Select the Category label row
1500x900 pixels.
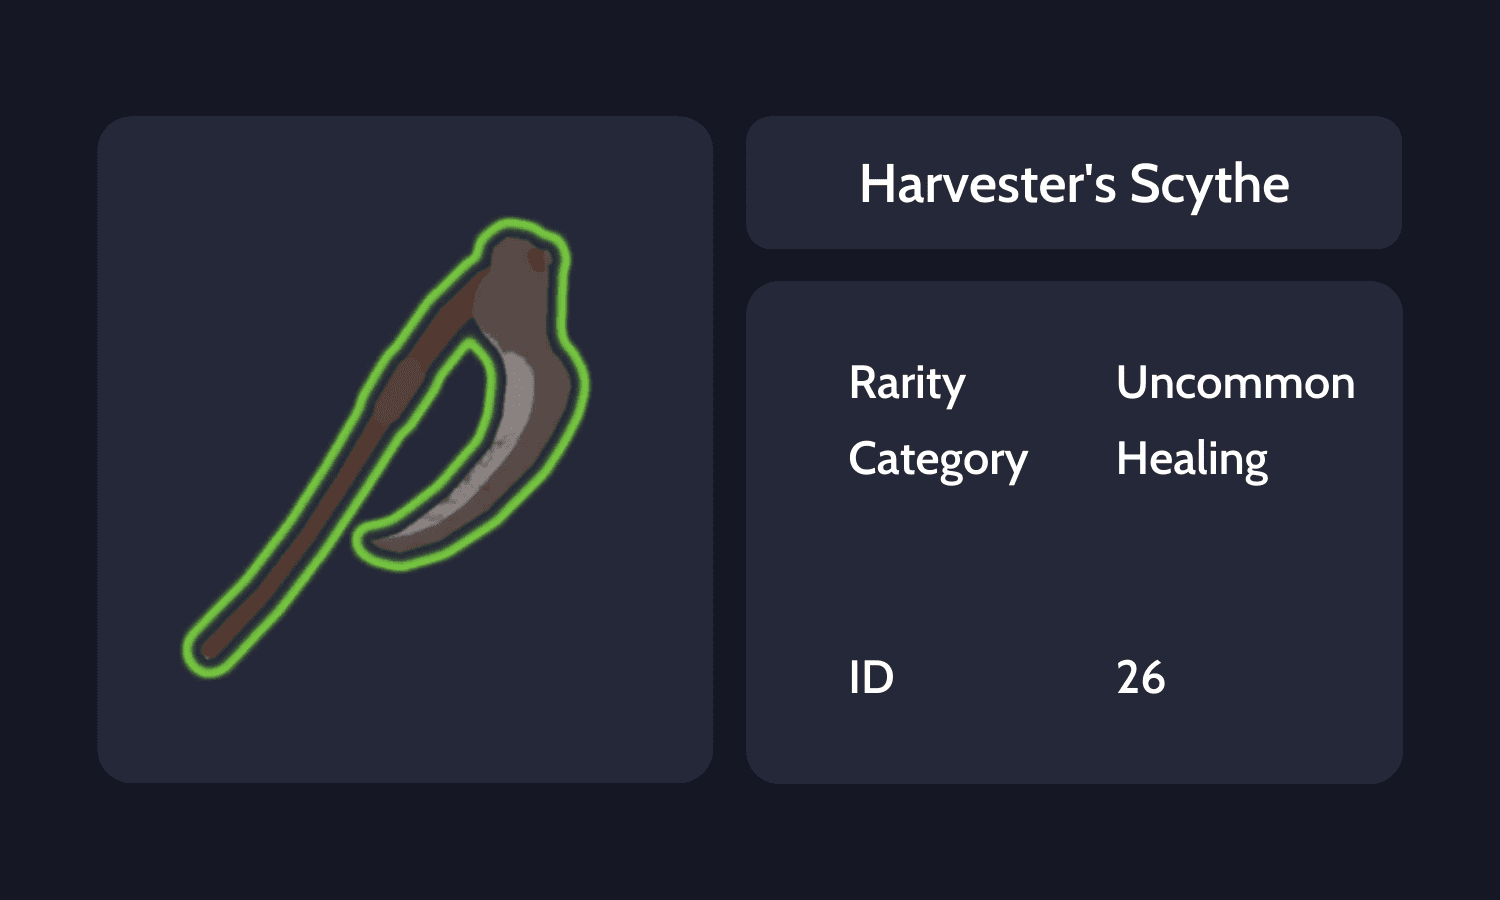(938, 458)
